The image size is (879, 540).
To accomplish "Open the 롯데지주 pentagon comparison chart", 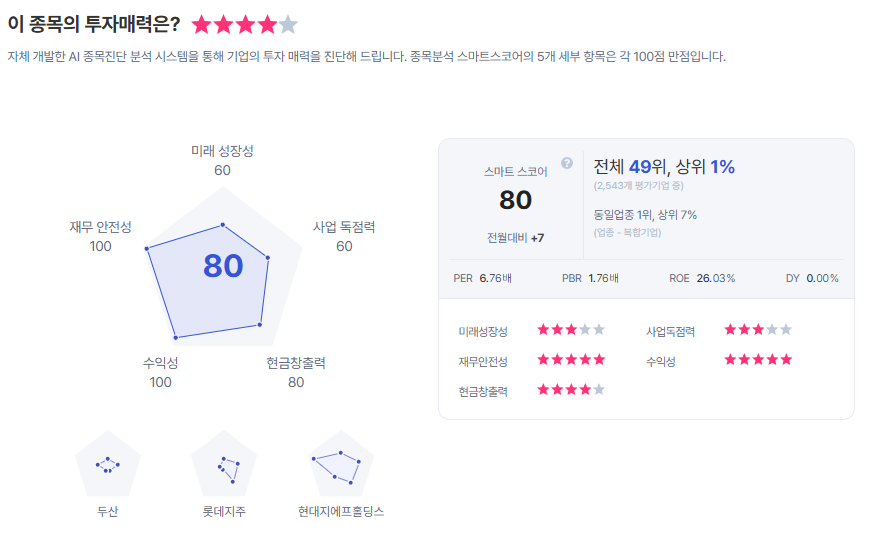I will click(x=224, y=464).
